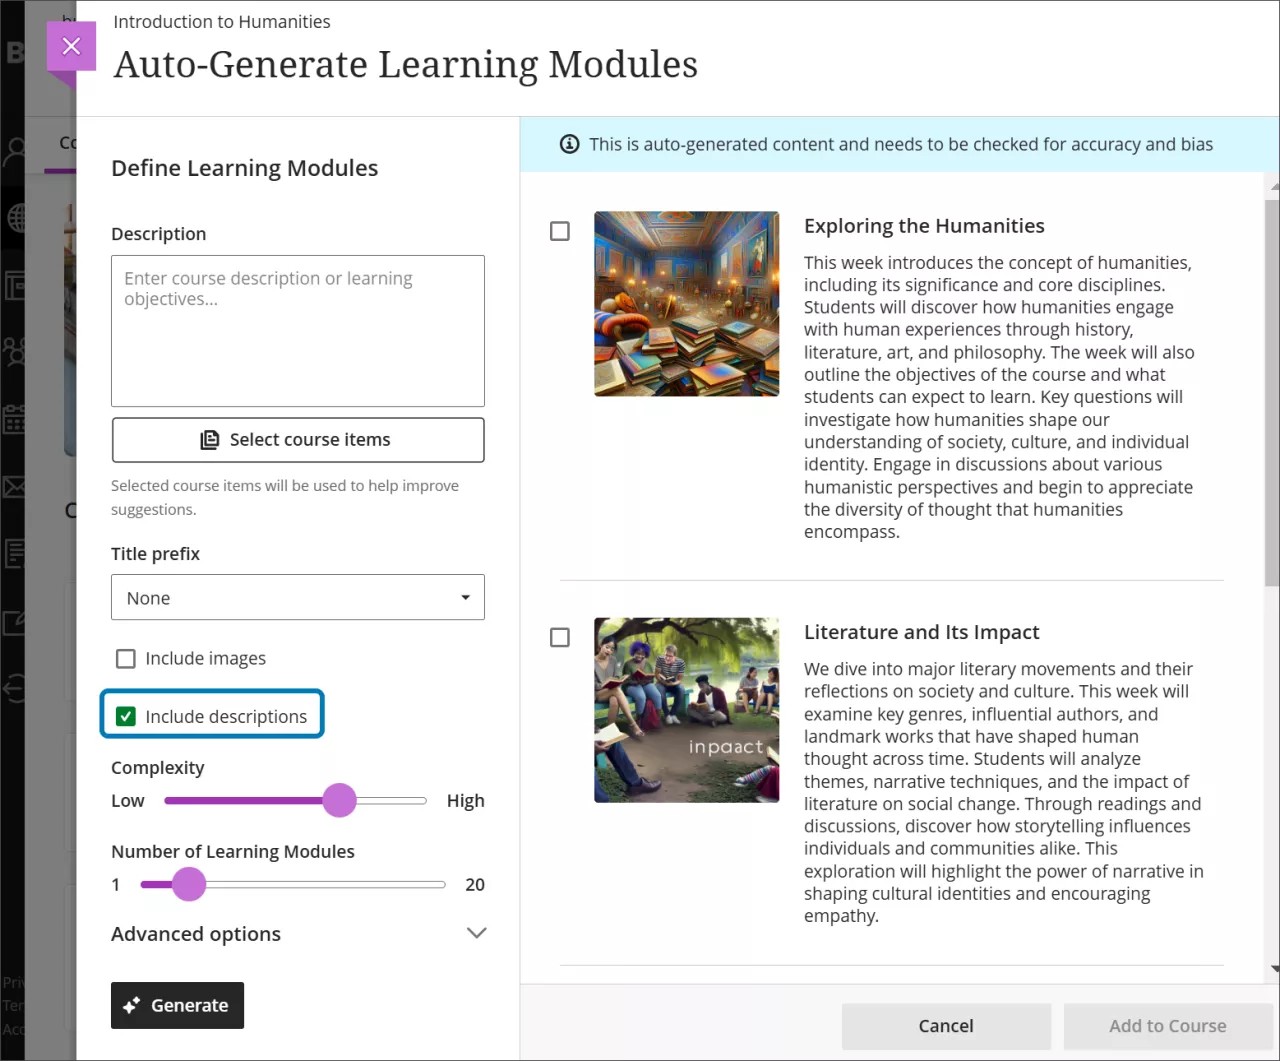Open the globe icon in the left sidebar

click(x=15, y=218)
